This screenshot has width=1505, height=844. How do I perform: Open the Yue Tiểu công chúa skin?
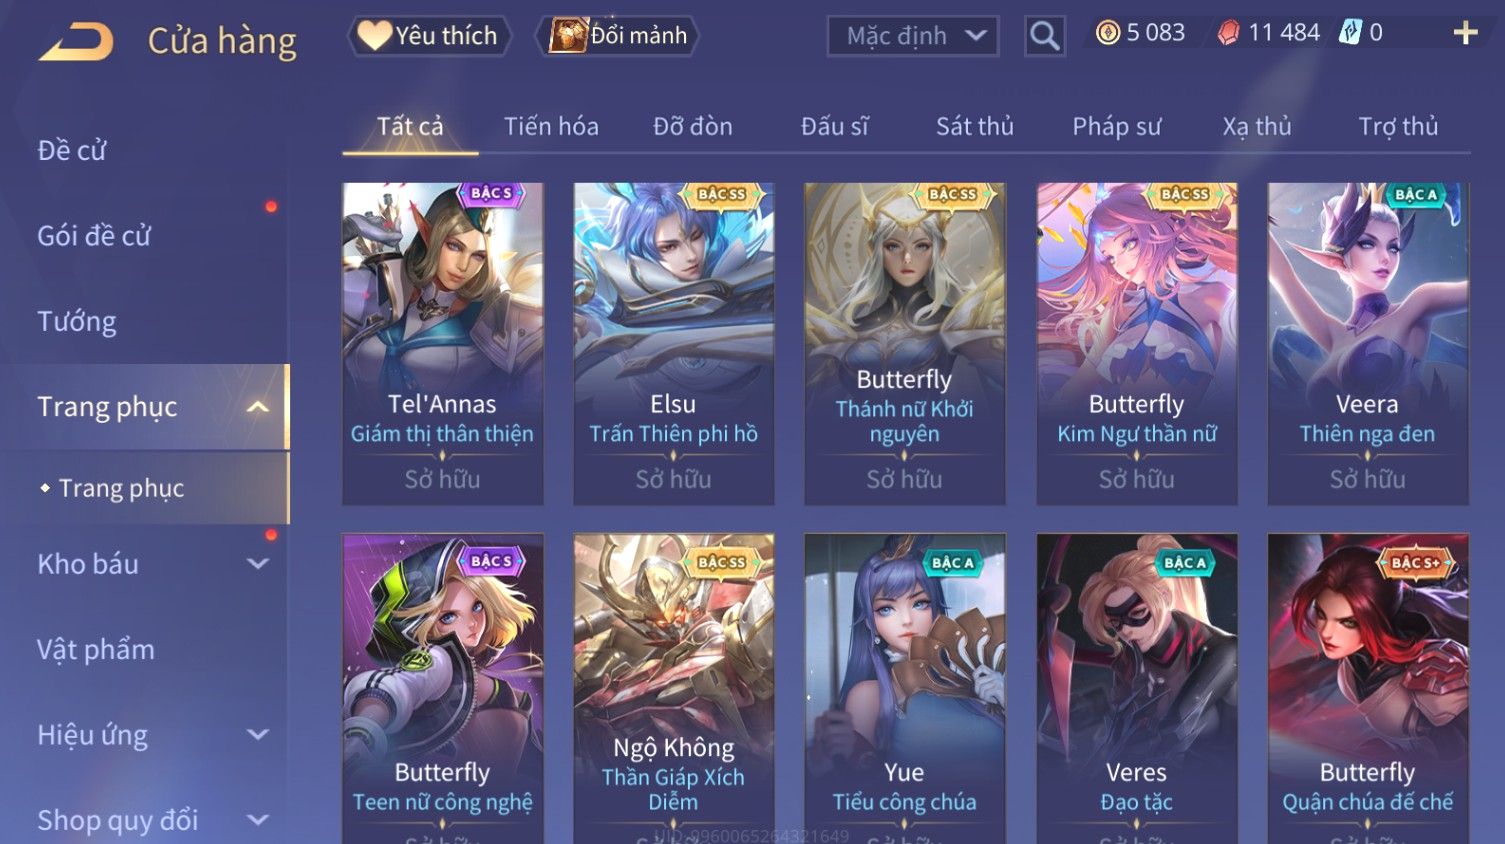click(x=904, y=688)
